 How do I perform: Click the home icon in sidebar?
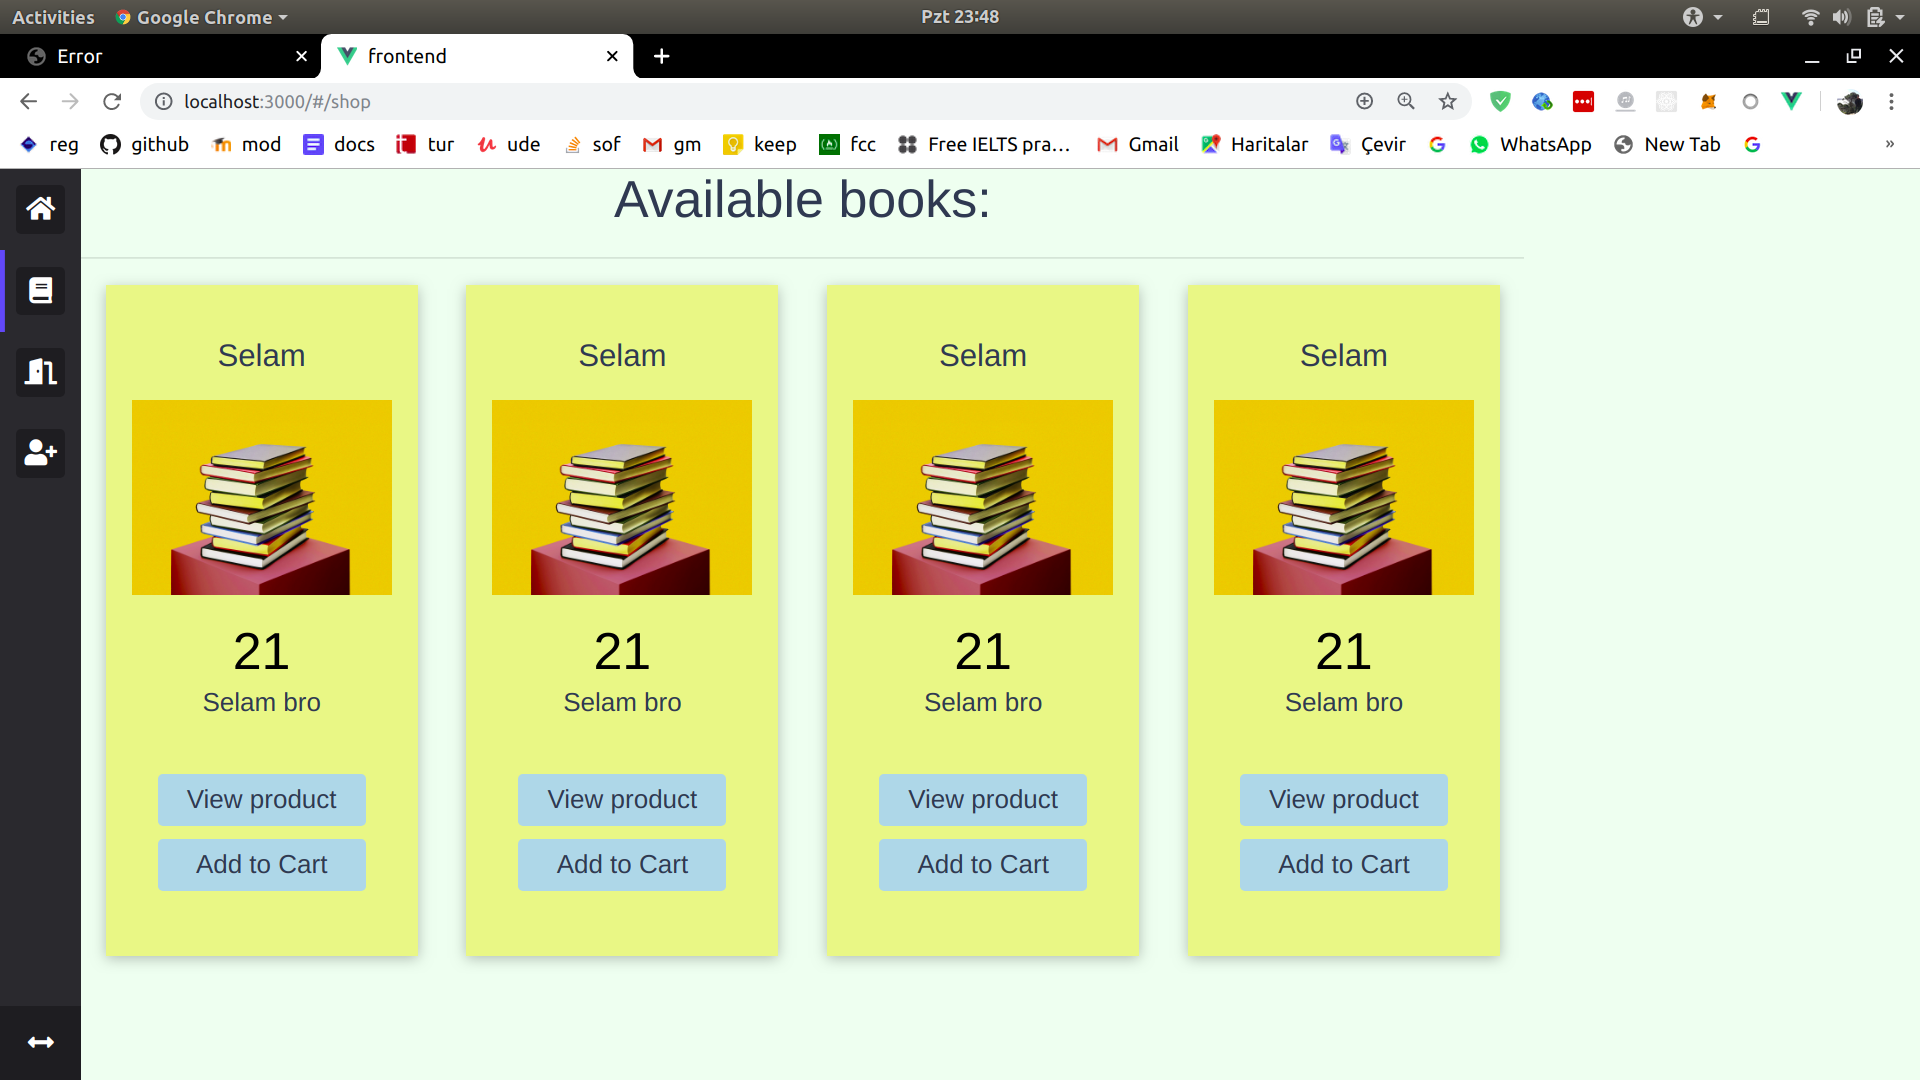point(40,209)
